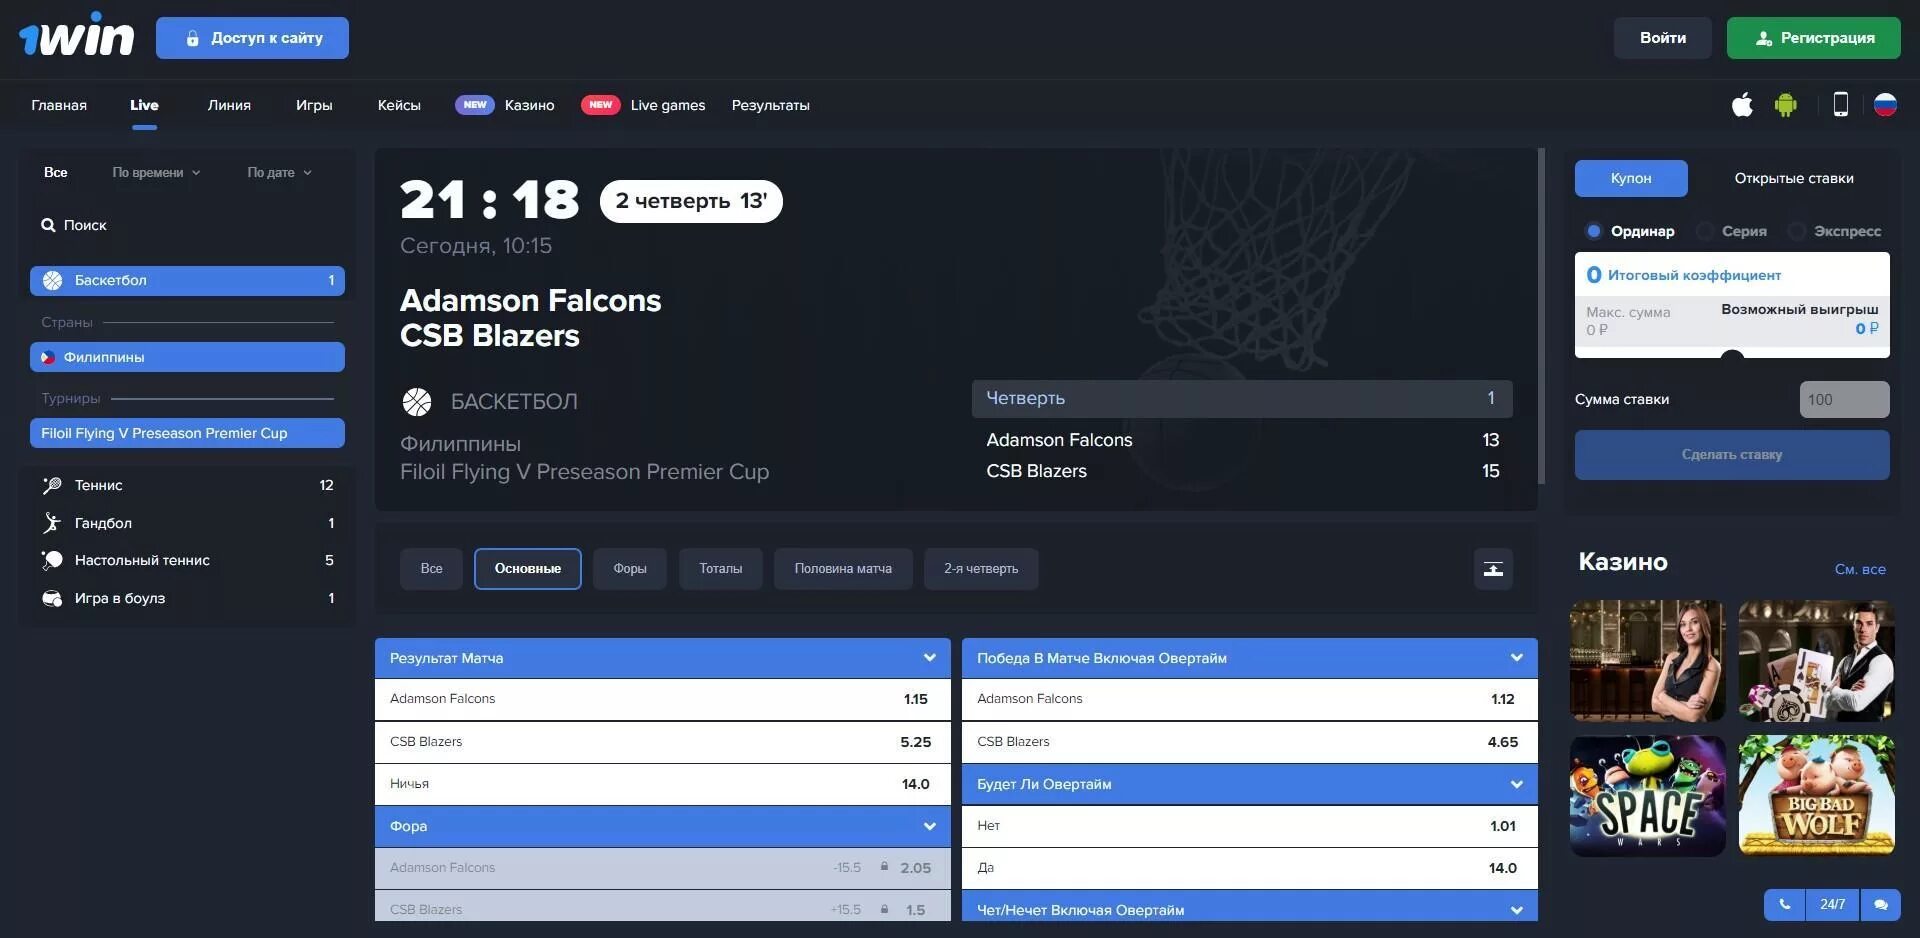The image size is (1920, 938).
Task: Collapse the Фора section
Action: (x=930, y=826)
